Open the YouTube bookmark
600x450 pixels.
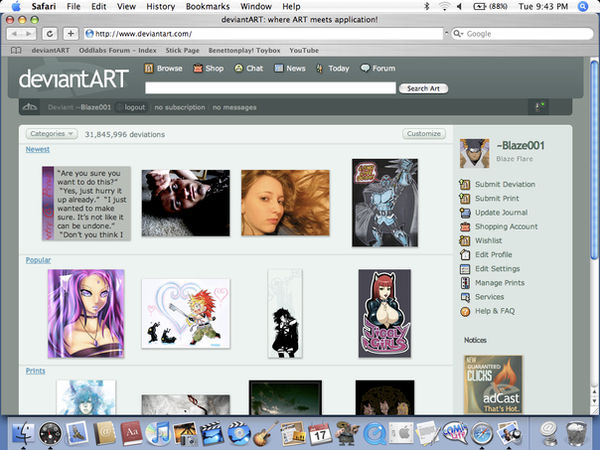[x=304, y=51]
